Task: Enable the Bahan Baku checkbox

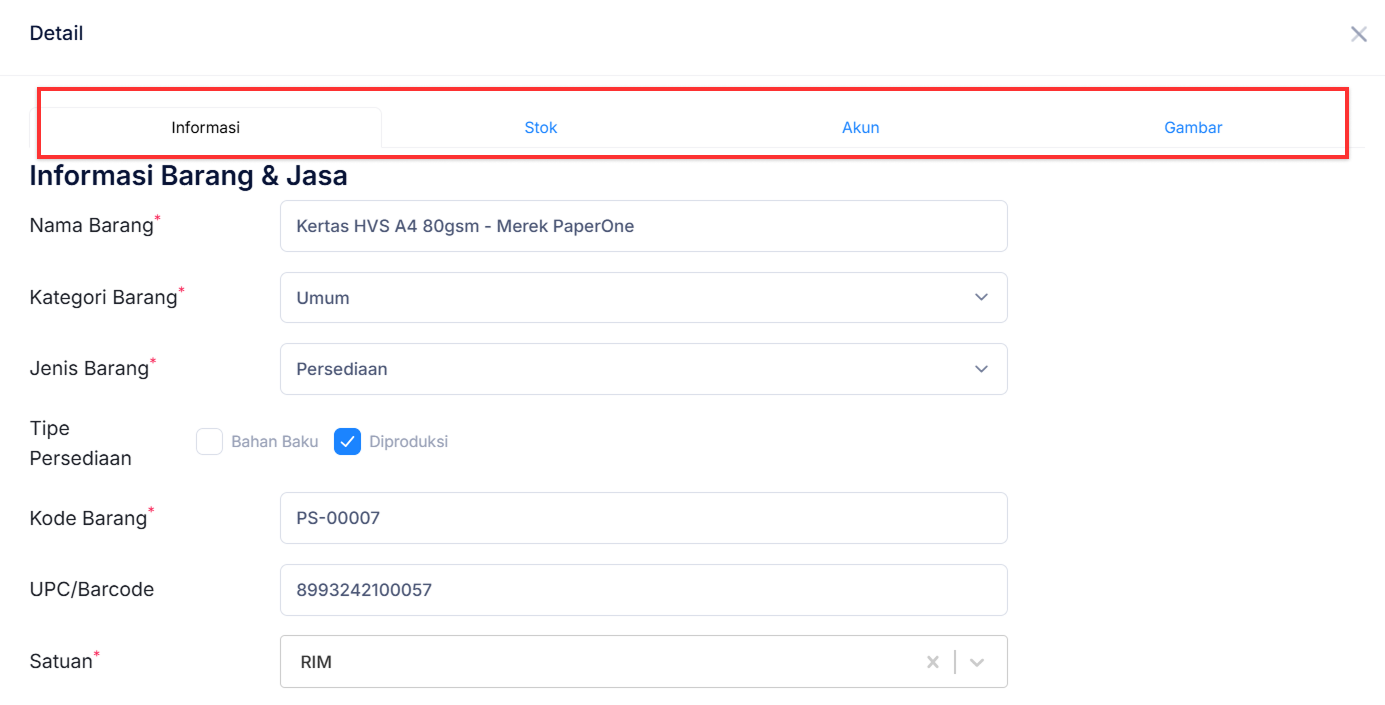Action: [x=209, y=441]
